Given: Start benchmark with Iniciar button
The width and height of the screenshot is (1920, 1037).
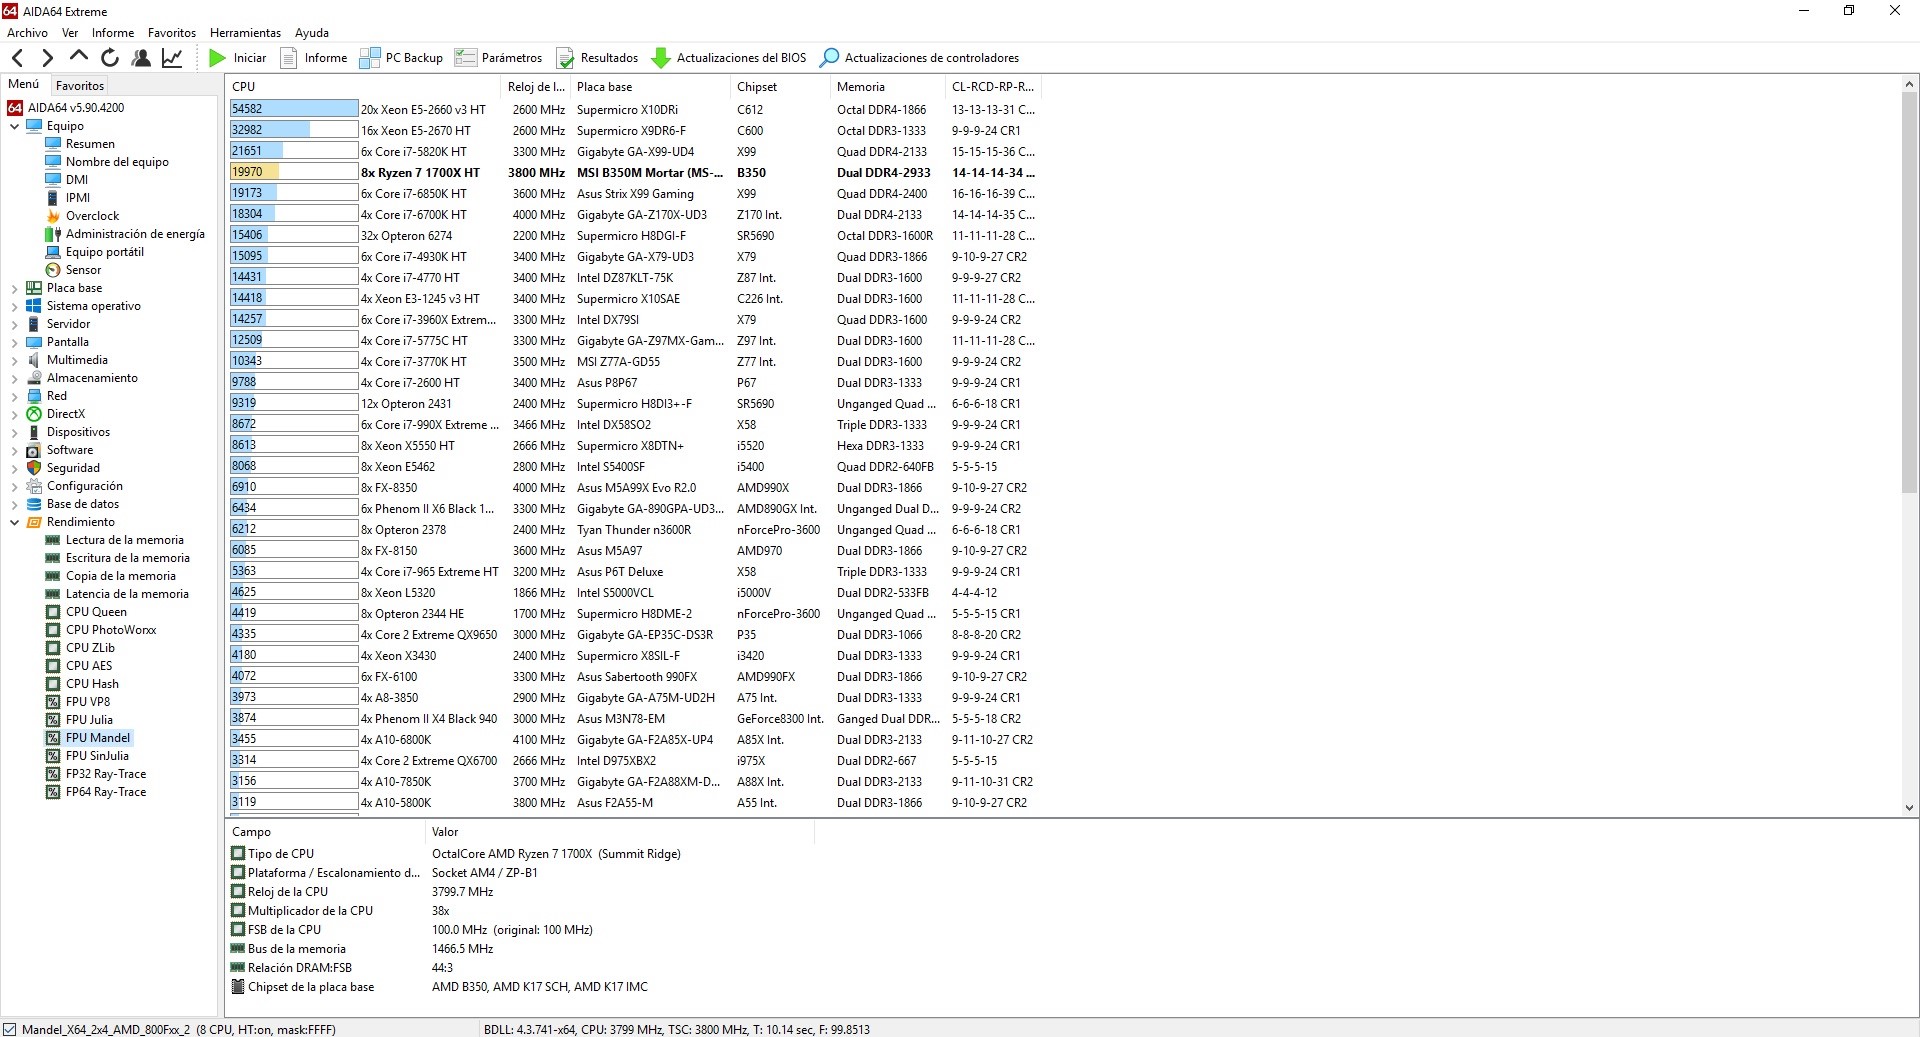Looking at the screenshot, I should click(238, 58).
